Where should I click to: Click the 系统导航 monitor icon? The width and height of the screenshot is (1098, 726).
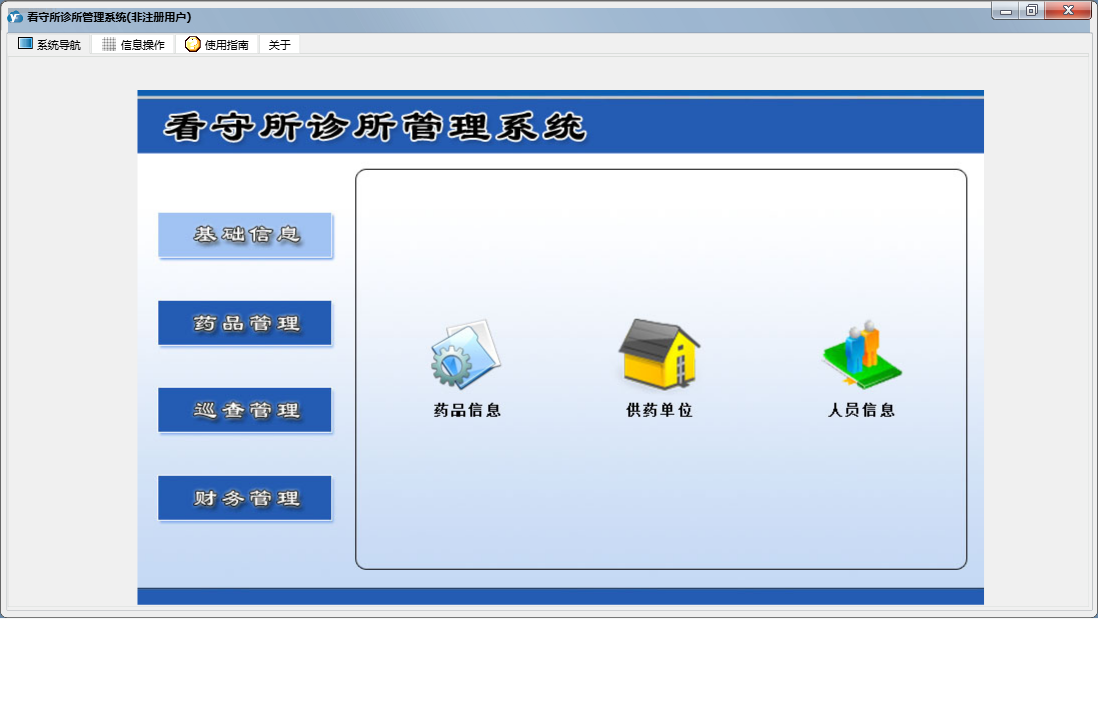(25, 44)
